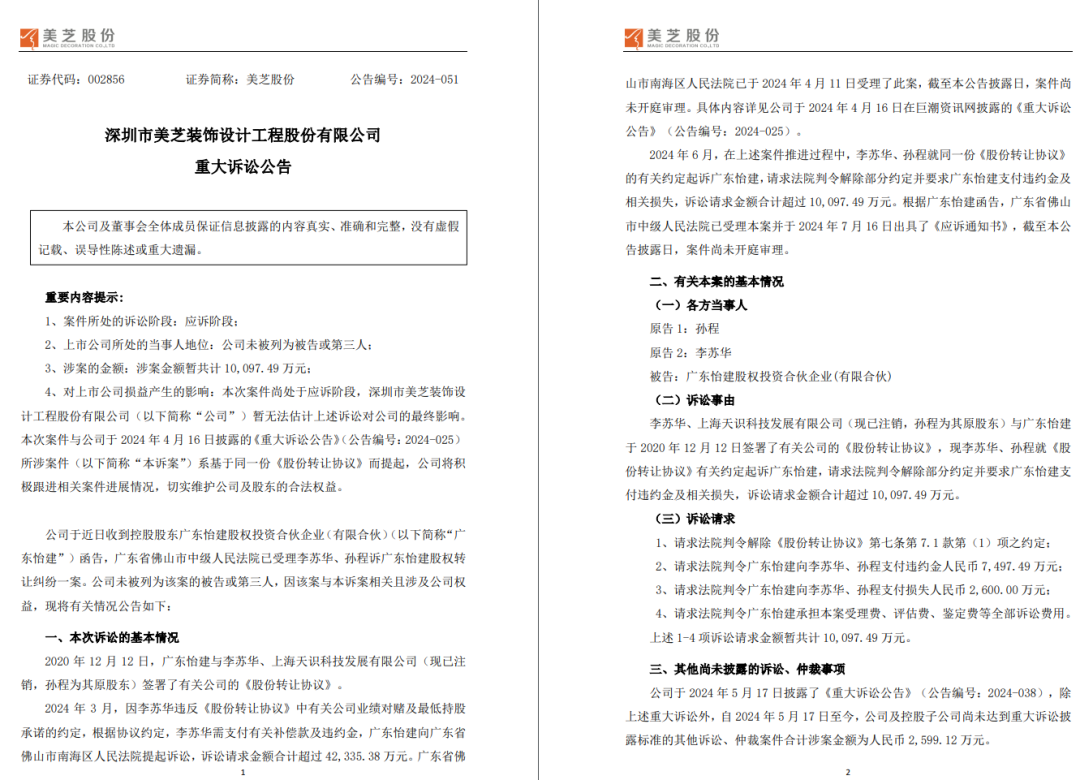Click the 美芝股份 logo on page 2
1080x780 pixels.
pos(672,38)
